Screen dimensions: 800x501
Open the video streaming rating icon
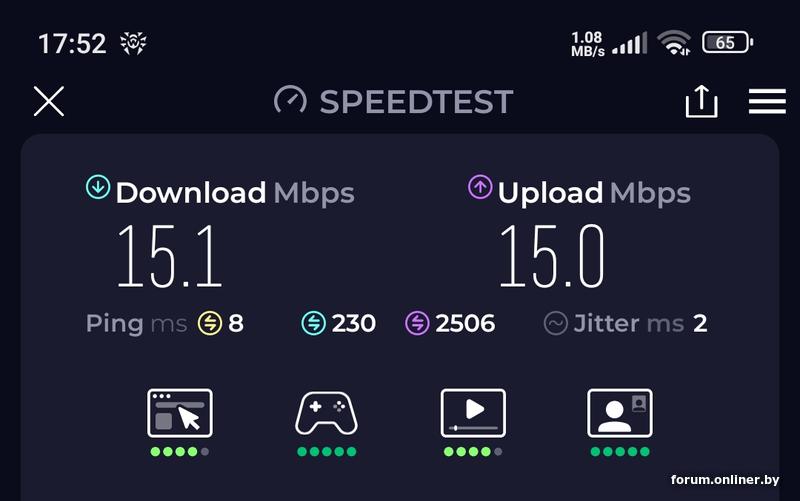pyautogui.click(x=473, y=413)
